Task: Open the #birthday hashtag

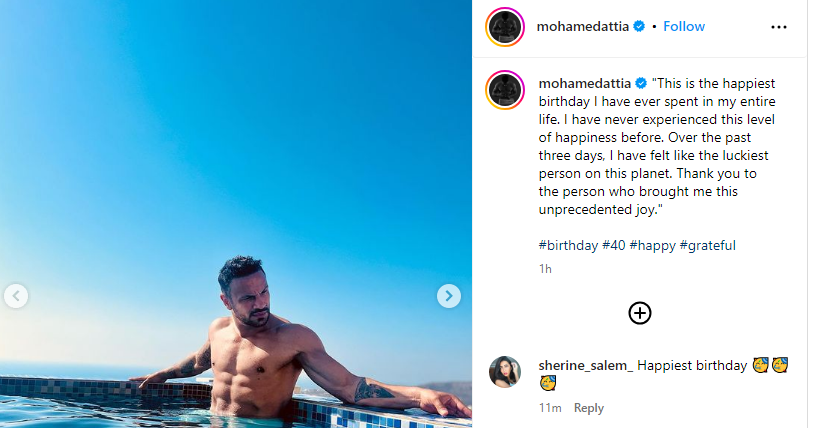Action: (568, 245)
